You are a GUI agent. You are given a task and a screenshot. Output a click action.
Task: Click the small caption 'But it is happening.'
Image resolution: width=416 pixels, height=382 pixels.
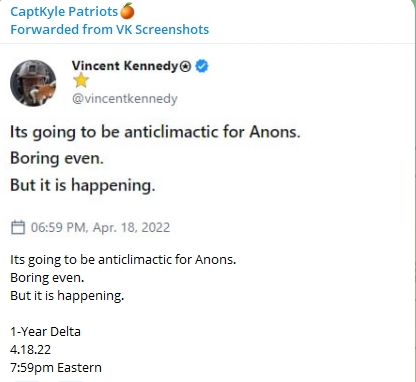67,296
